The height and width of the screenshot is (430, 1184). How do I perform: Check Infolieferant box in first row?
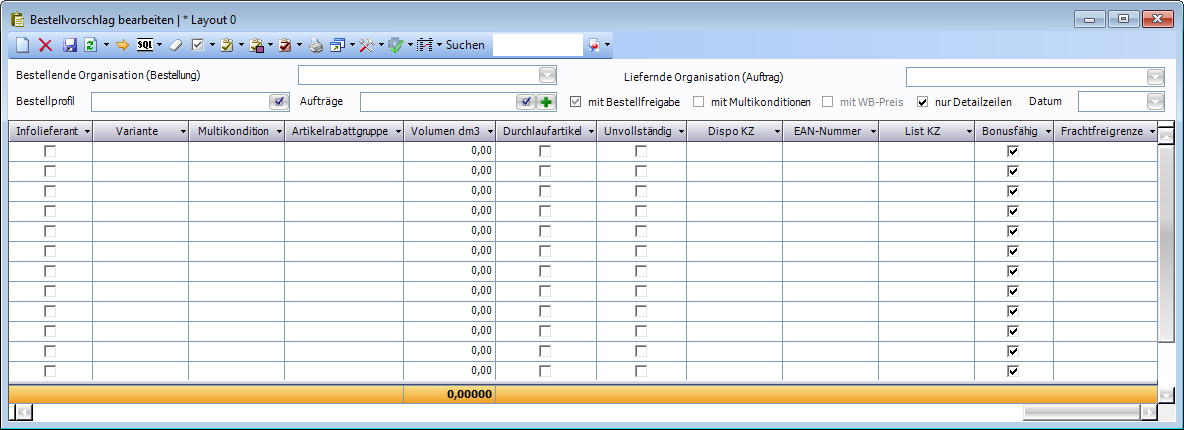50,150
